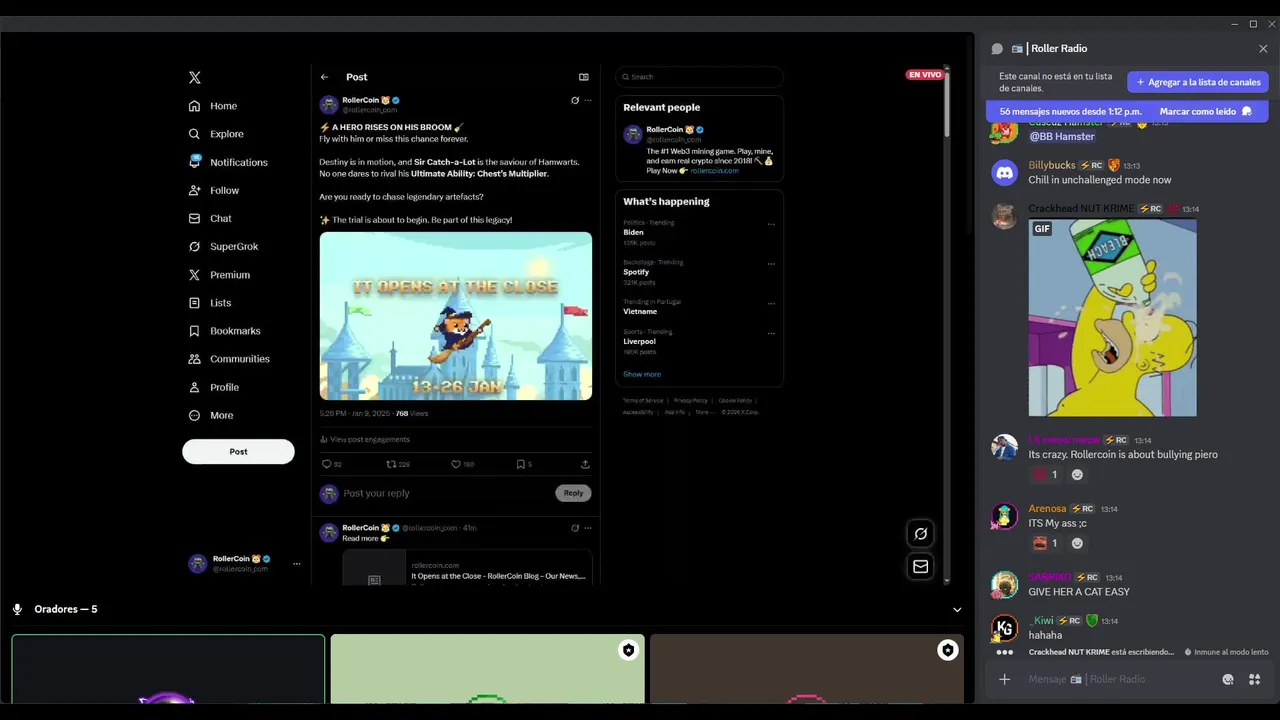Open the three-dot menu next to Spotify trend
1280x720 pixels.
point(771,264)
